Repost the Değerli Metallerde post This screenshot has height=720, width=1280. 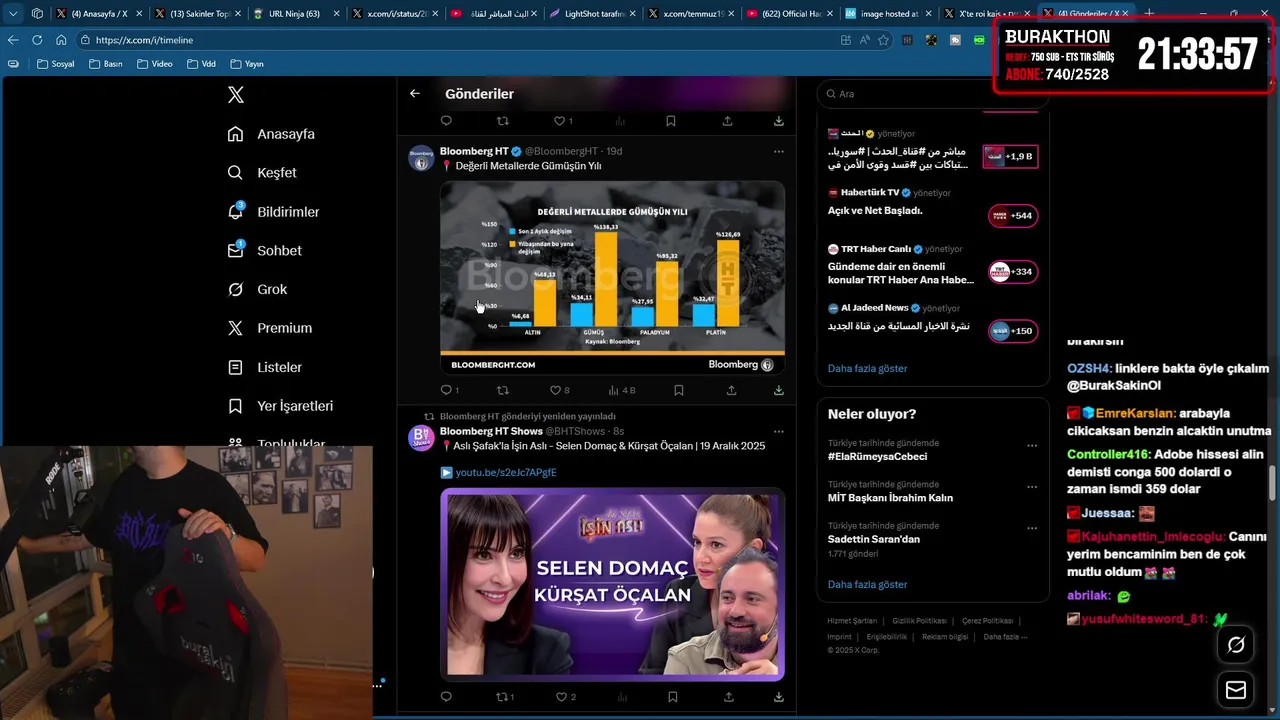pos(503,390)
